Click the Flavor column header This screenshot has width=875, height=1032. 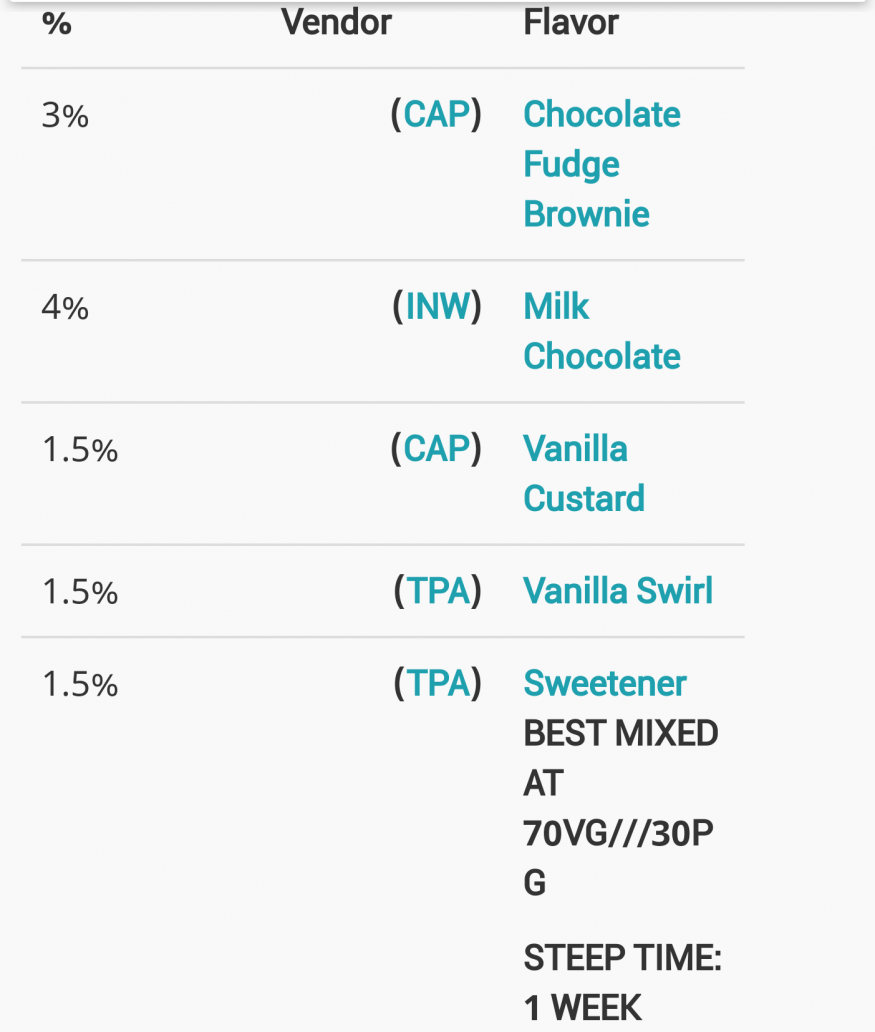pos(571,22)
